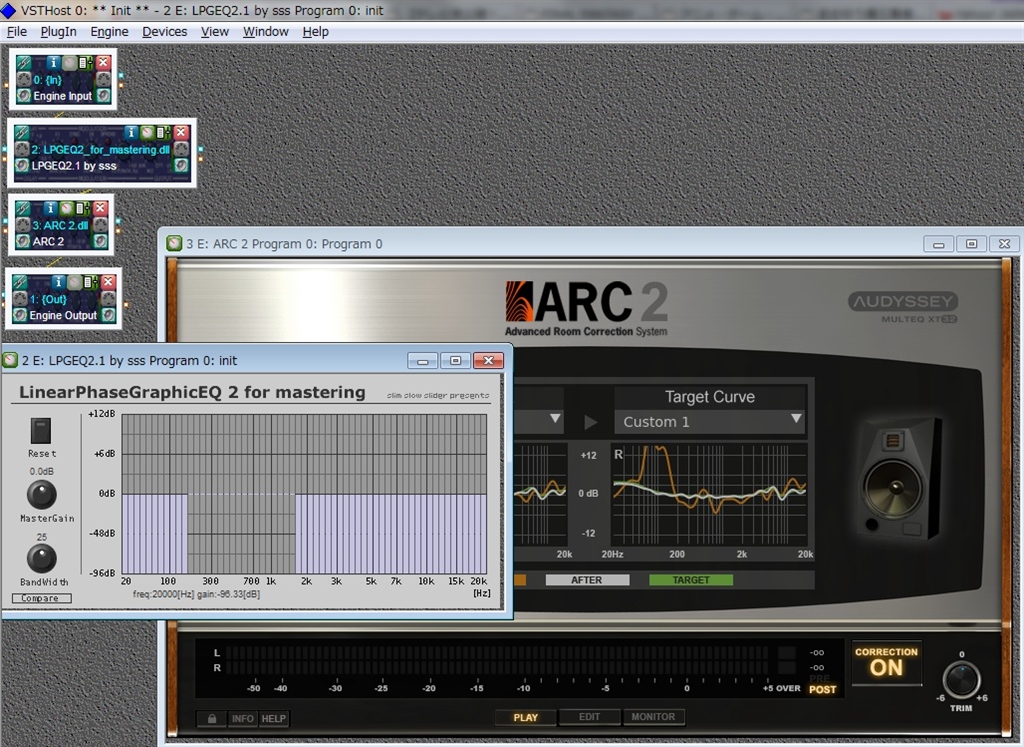Click the info icon on ARC 2 node

[x=51, y=208]
